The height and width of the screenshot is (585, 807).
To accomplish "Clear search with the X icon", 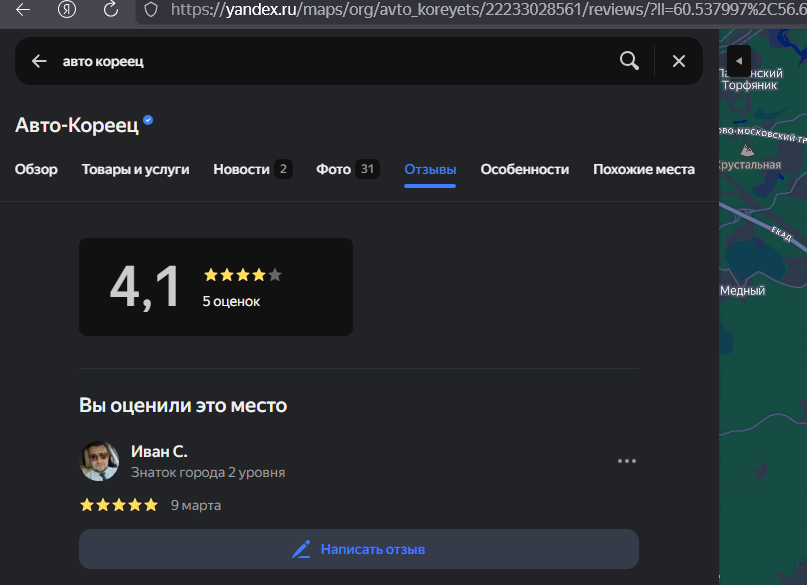I will pos(679,61).
